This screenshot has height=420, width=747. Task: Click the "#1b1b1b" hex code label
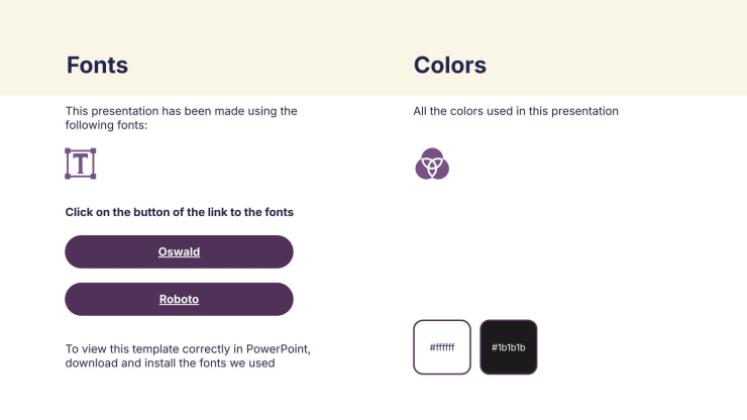click(508, 348)
